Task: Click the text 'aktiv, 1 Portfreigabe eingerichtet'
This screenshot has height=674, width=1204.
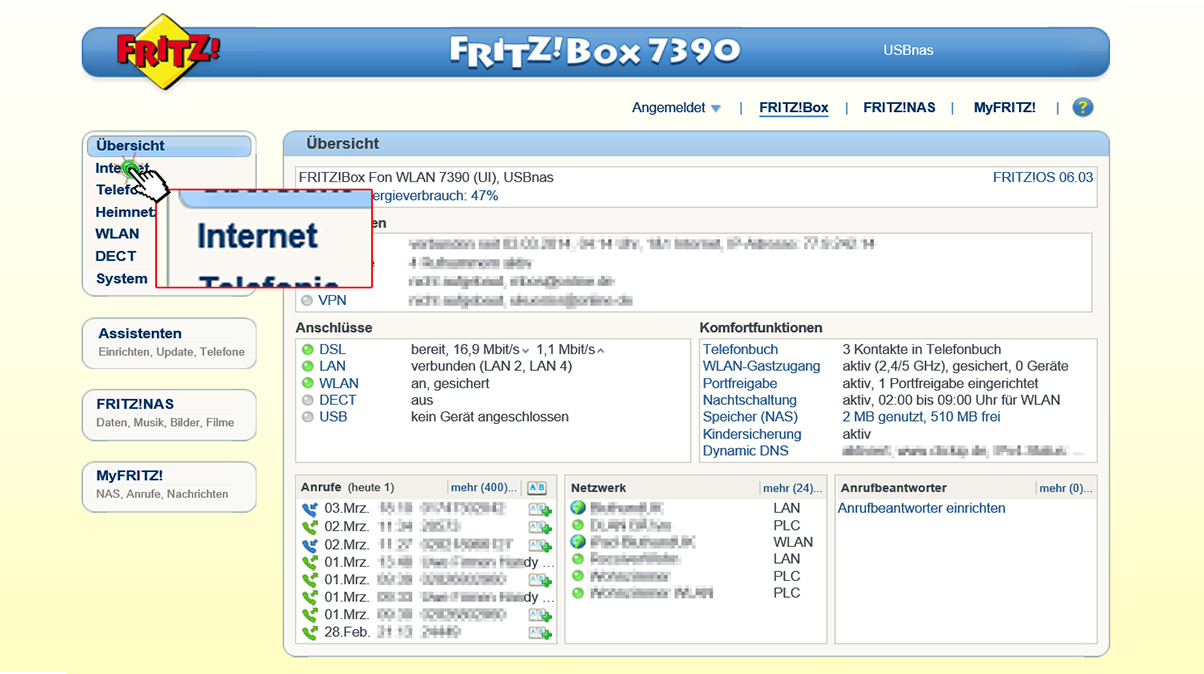Action: pos(940,384)
